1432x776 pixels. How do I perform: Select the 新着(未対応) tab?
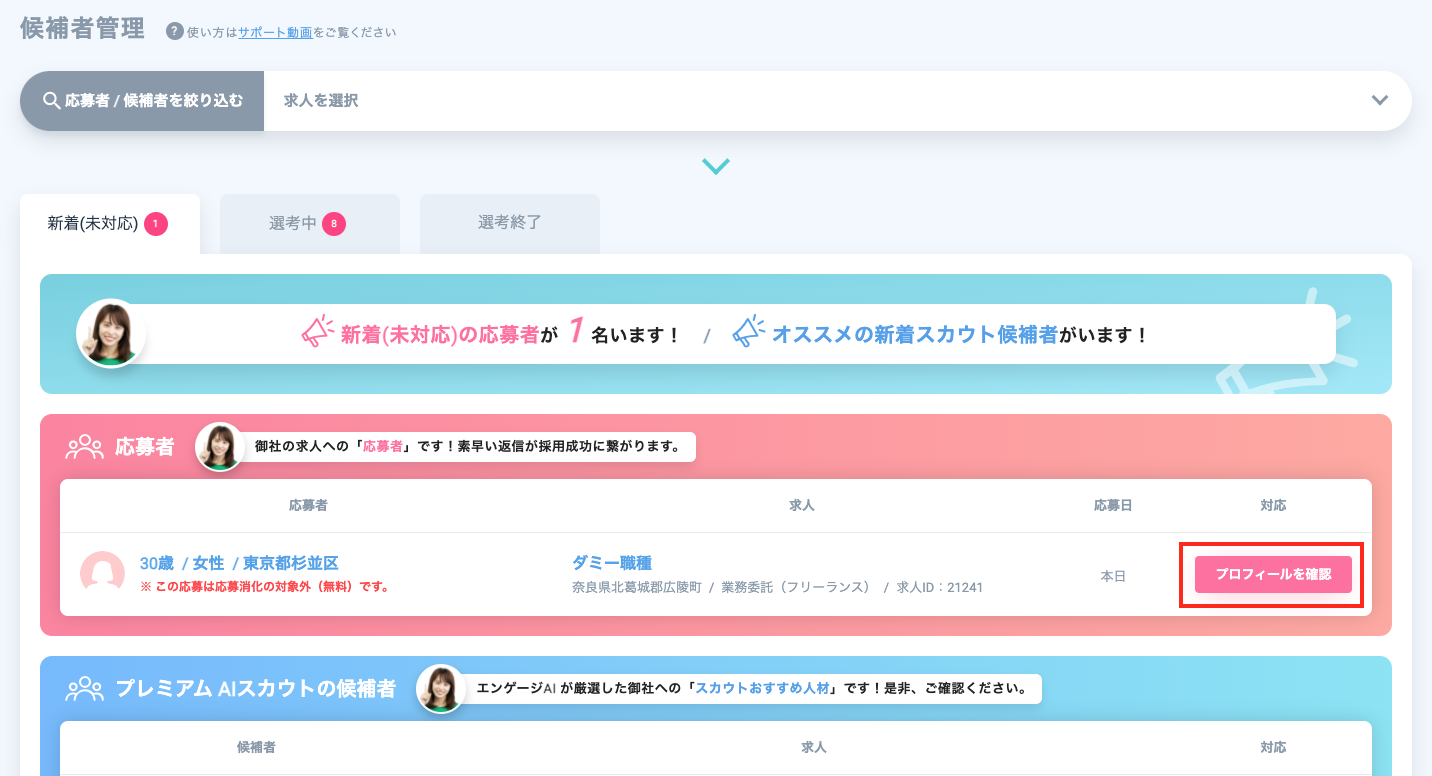click(110, 224)
